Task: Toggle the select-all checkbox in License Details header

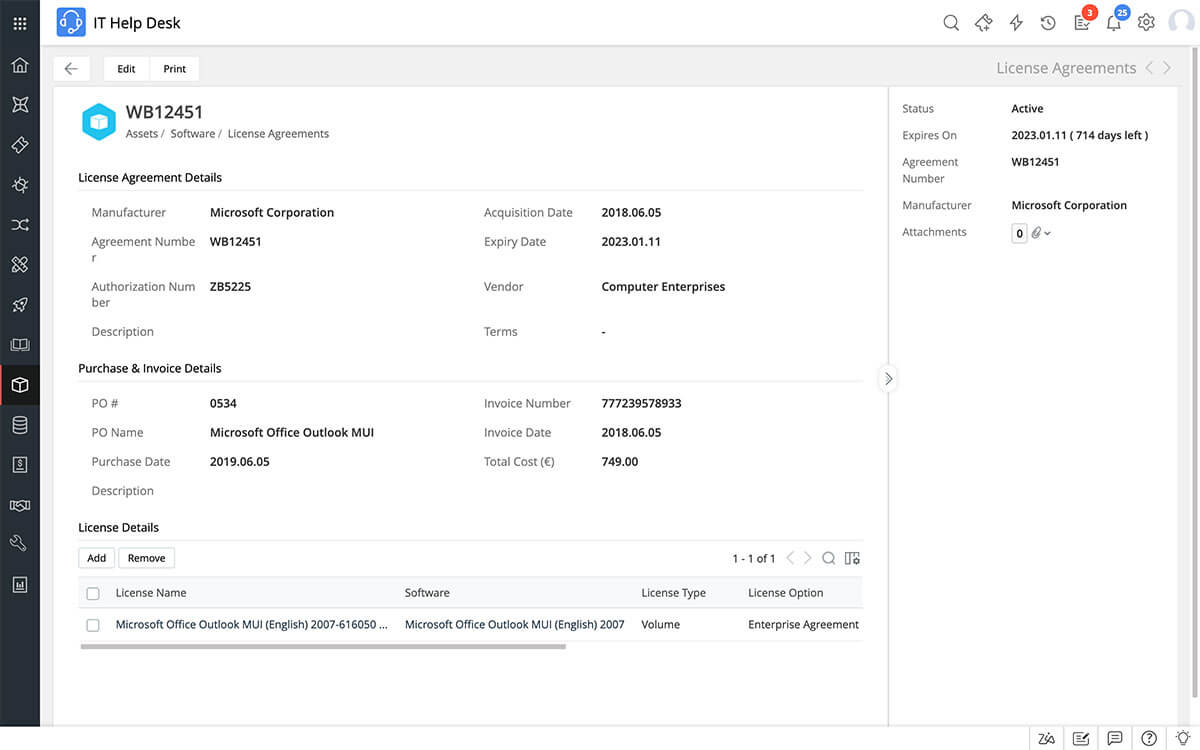Action: pos(93,592)
